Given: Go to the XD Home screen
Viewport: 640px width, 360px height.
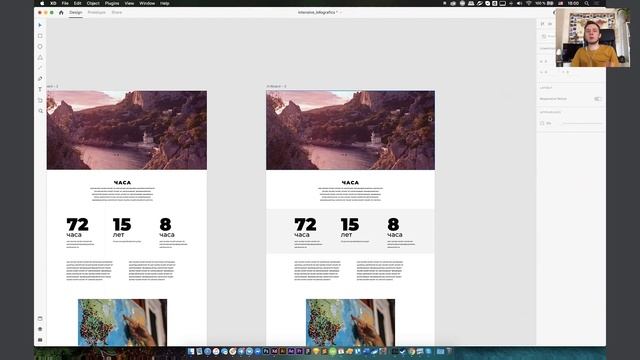Looking at the screenshot, I should pyautogui.click(x=61, y=13).
